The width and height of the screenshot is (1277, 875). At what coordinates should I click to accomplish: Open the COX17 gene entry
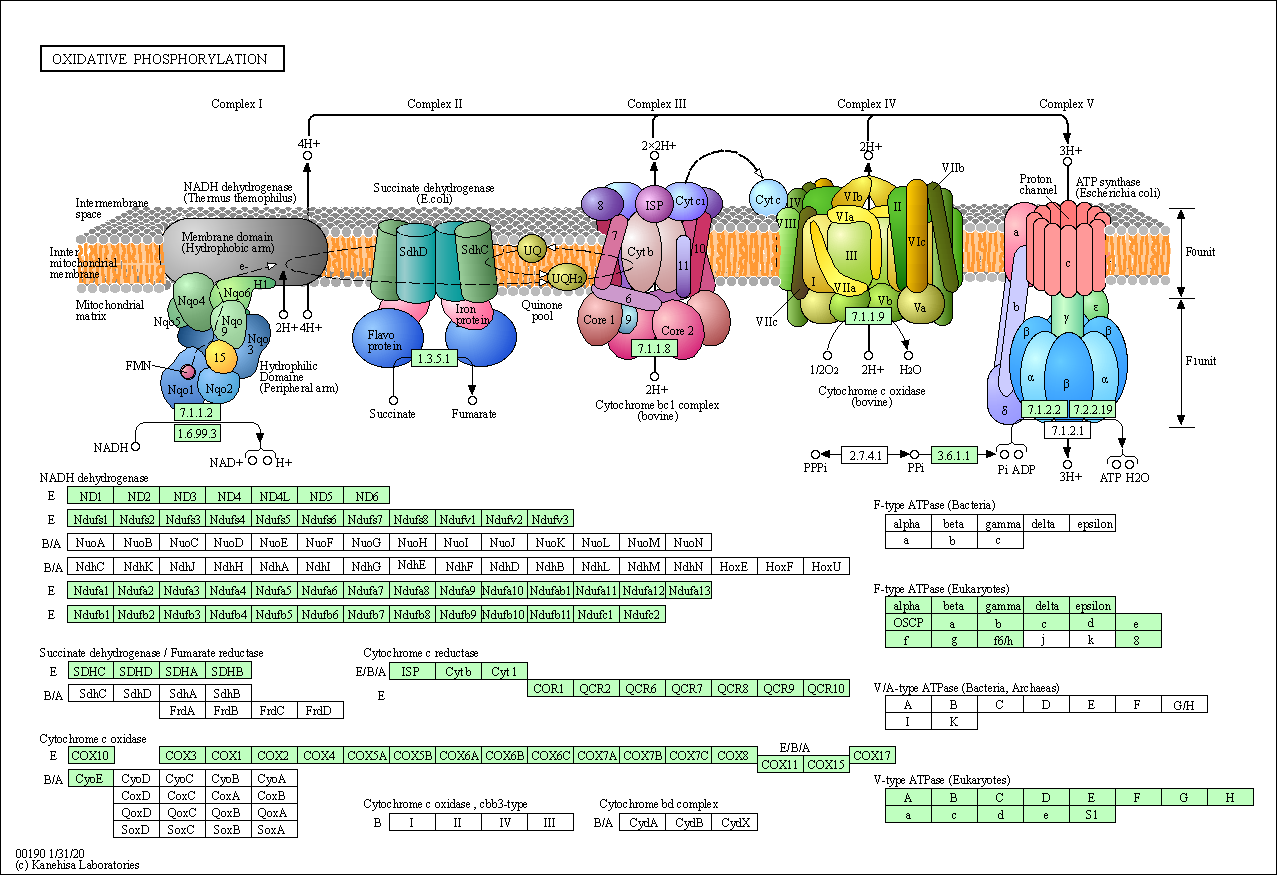(873, 755)
